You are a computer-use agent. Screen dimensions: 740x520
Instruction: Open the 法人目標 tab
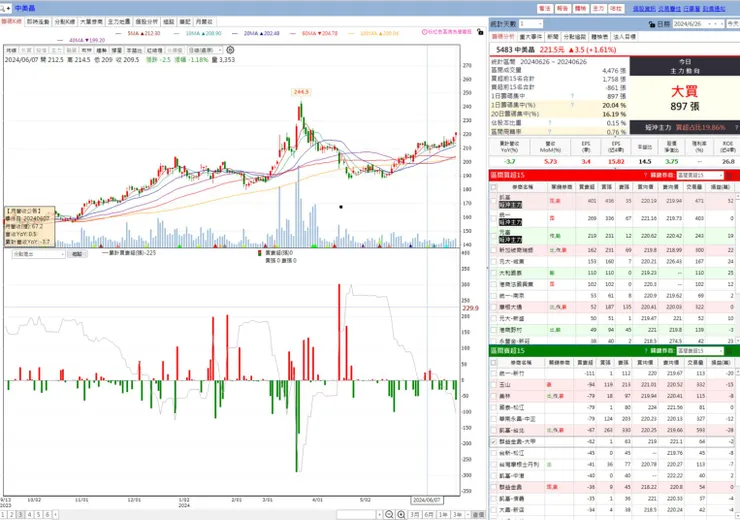[624, 37]
